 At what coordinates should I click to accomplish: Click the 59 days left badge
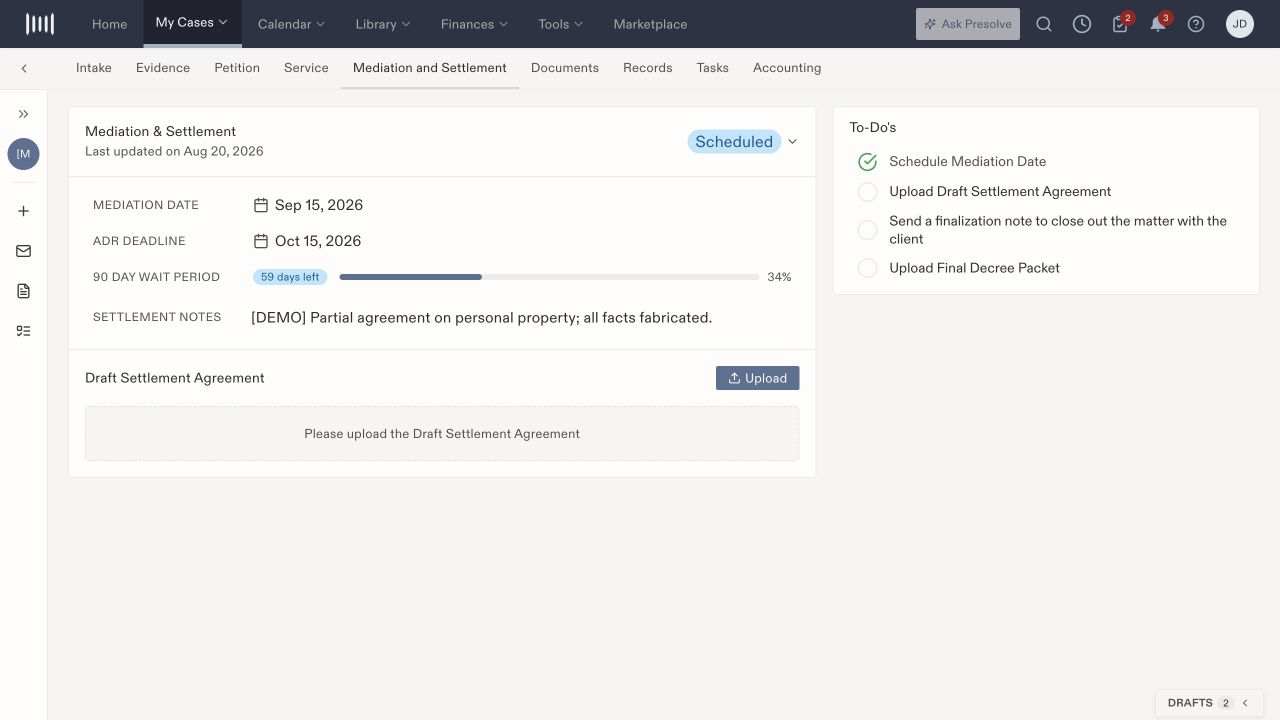tap(290, 277)
